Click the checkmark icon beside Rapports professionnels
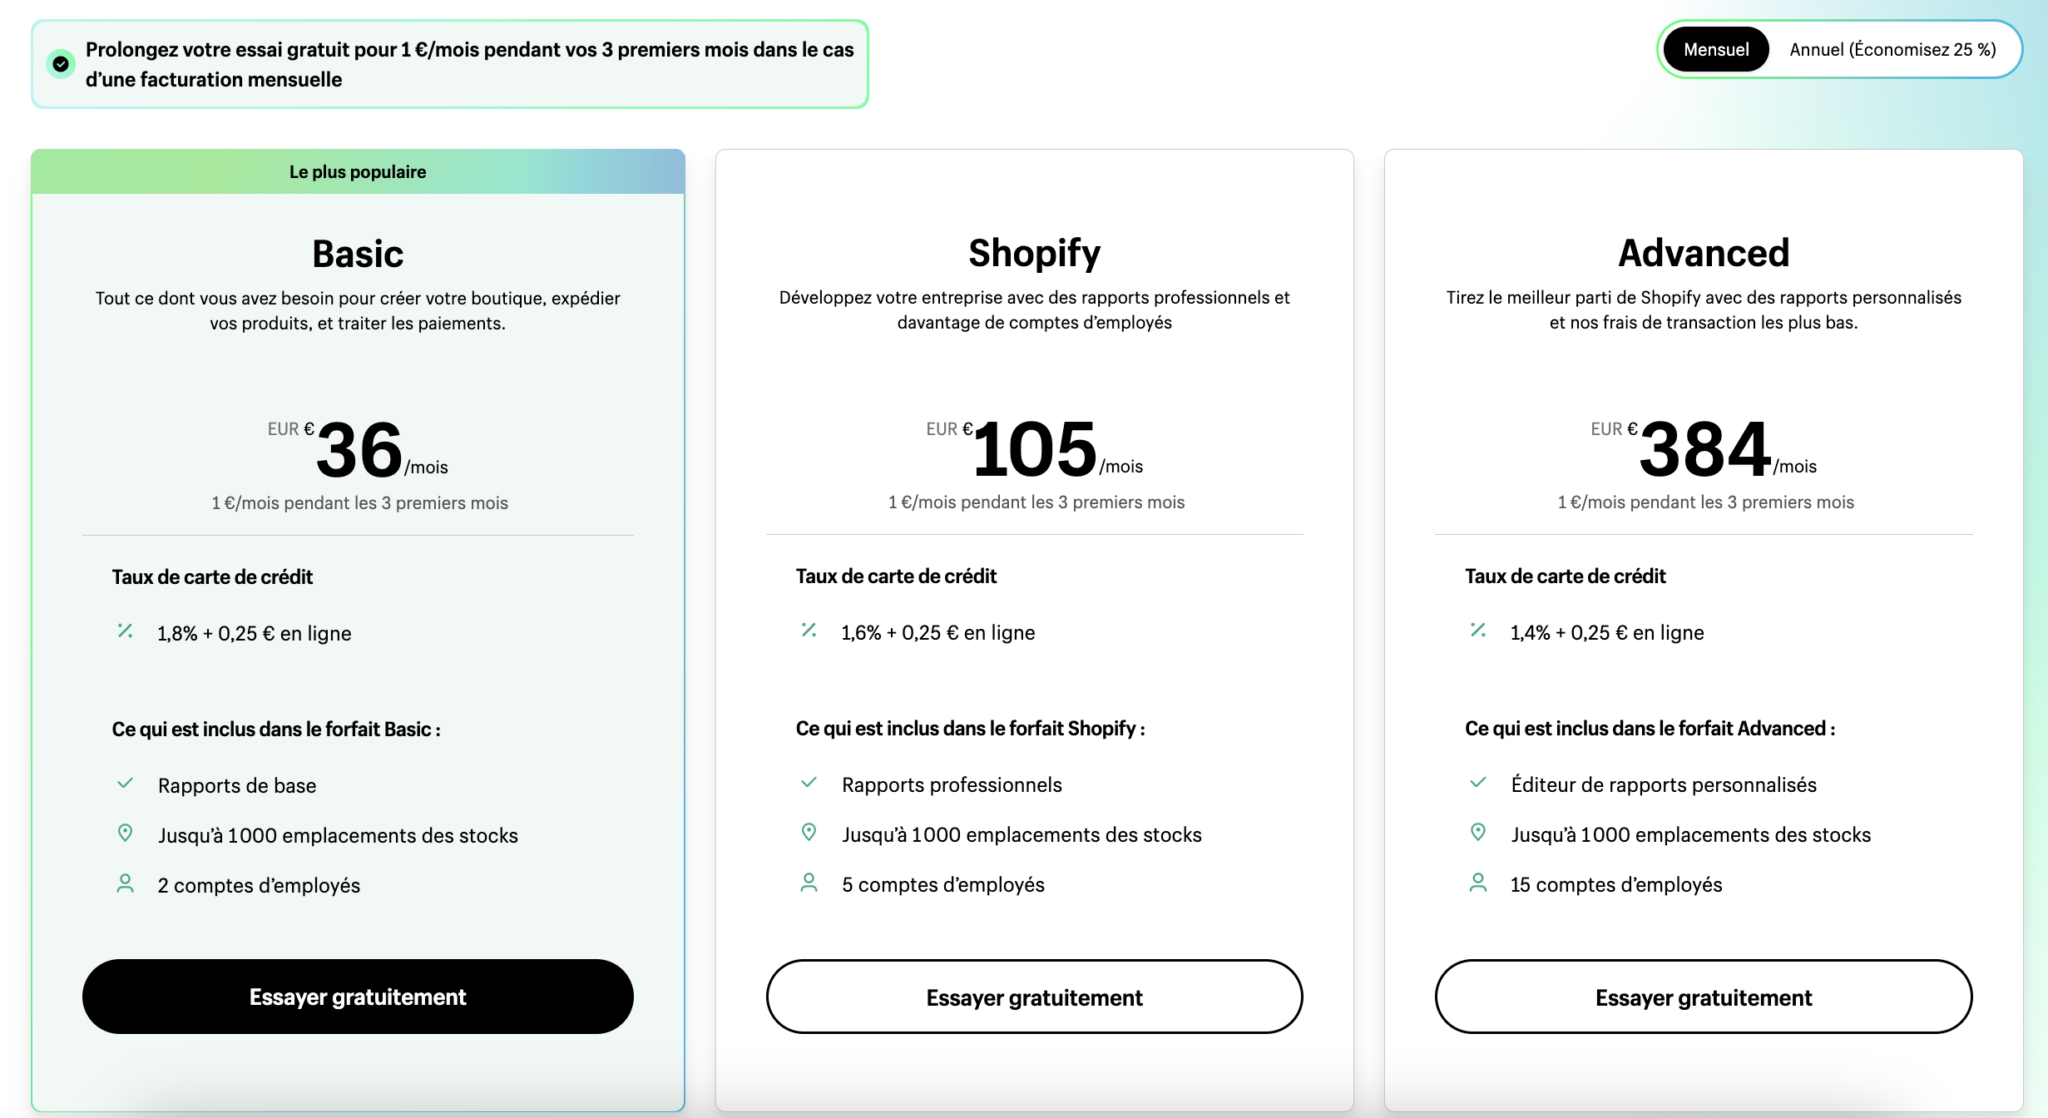The height and width of the screenshot is (1118, 2048). (809, 783)
